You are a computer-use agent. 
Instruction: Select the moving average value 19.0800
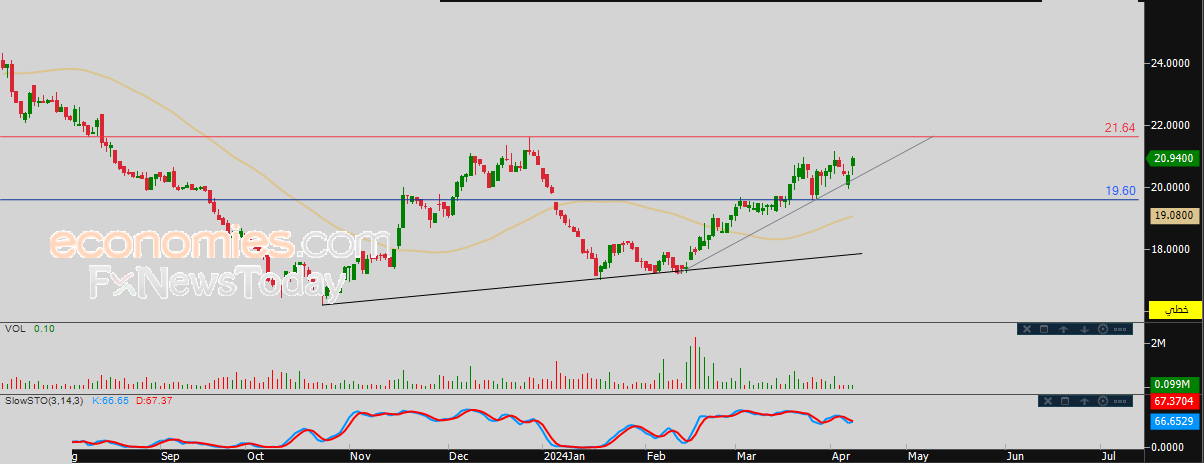point(1175,215)
